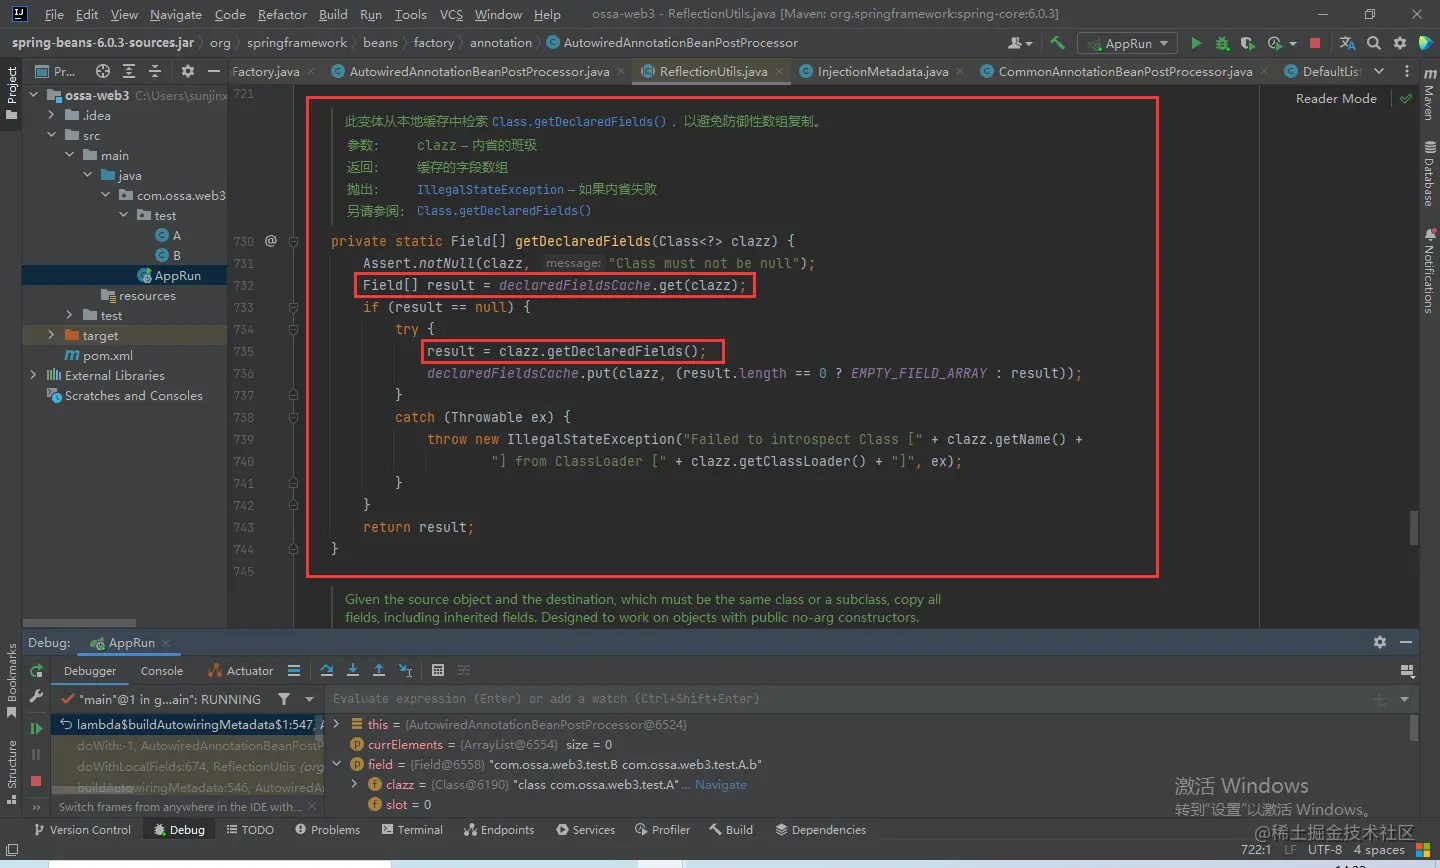Viewport: 1440px width, 868px height.
Task: Stop the running process in main toolbar
Action: [1315, 43]
